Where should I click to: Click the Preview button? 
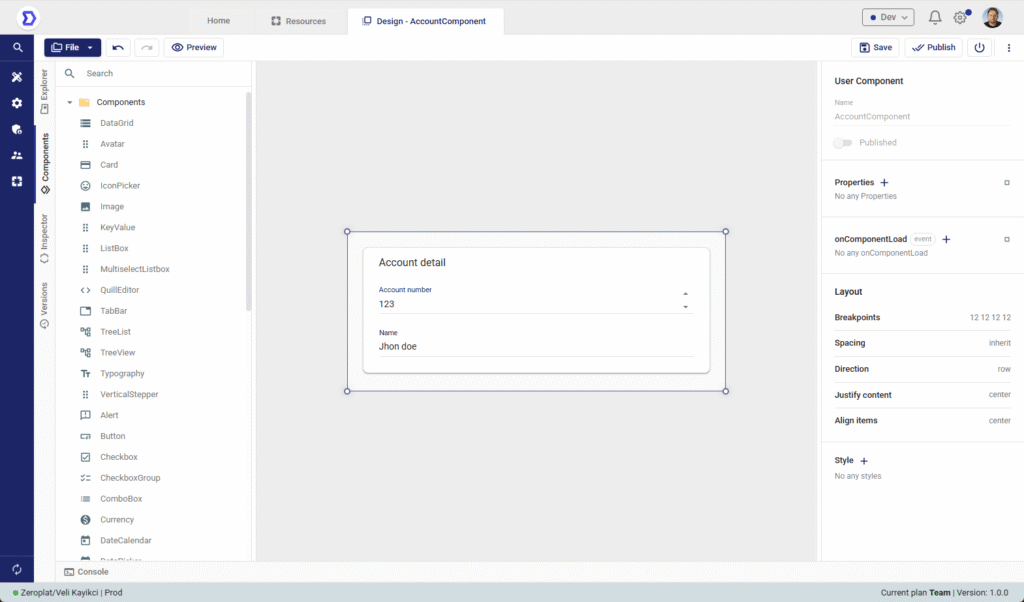pyautogui.click(x=194, y=47)
